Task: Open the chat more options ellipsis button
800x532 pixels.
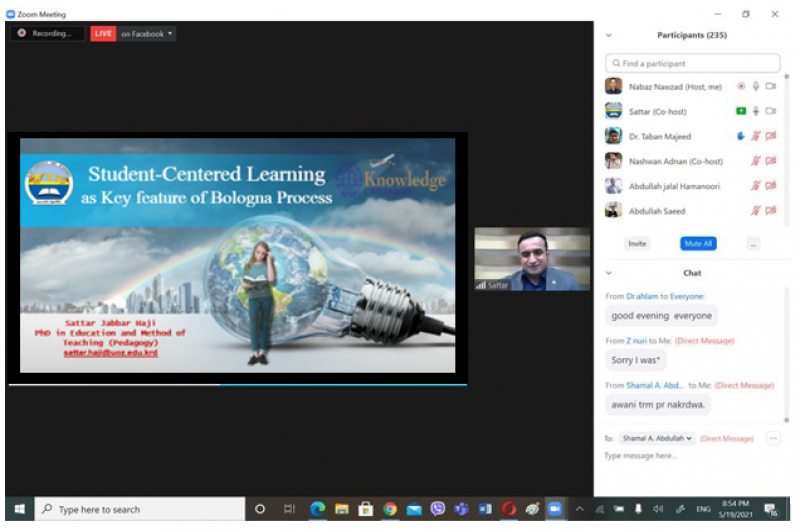Action: point(772,438)
